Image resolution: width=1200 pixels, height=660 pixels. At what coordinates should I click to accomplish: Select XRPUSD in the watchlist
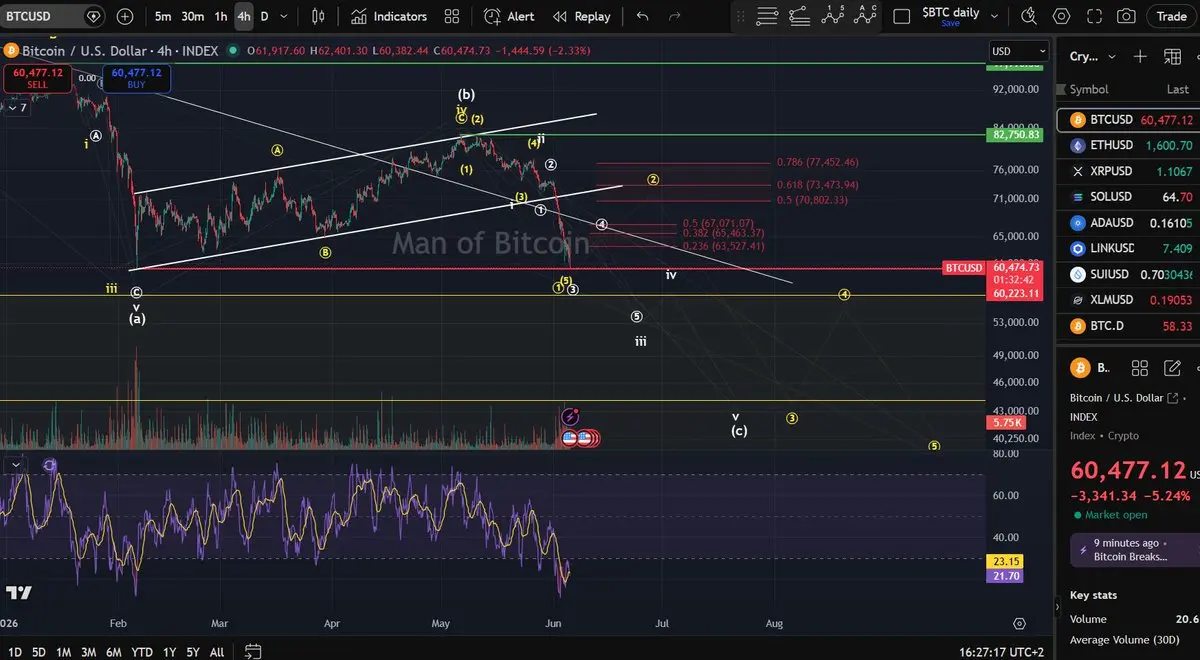click(x=1130, y=171)
